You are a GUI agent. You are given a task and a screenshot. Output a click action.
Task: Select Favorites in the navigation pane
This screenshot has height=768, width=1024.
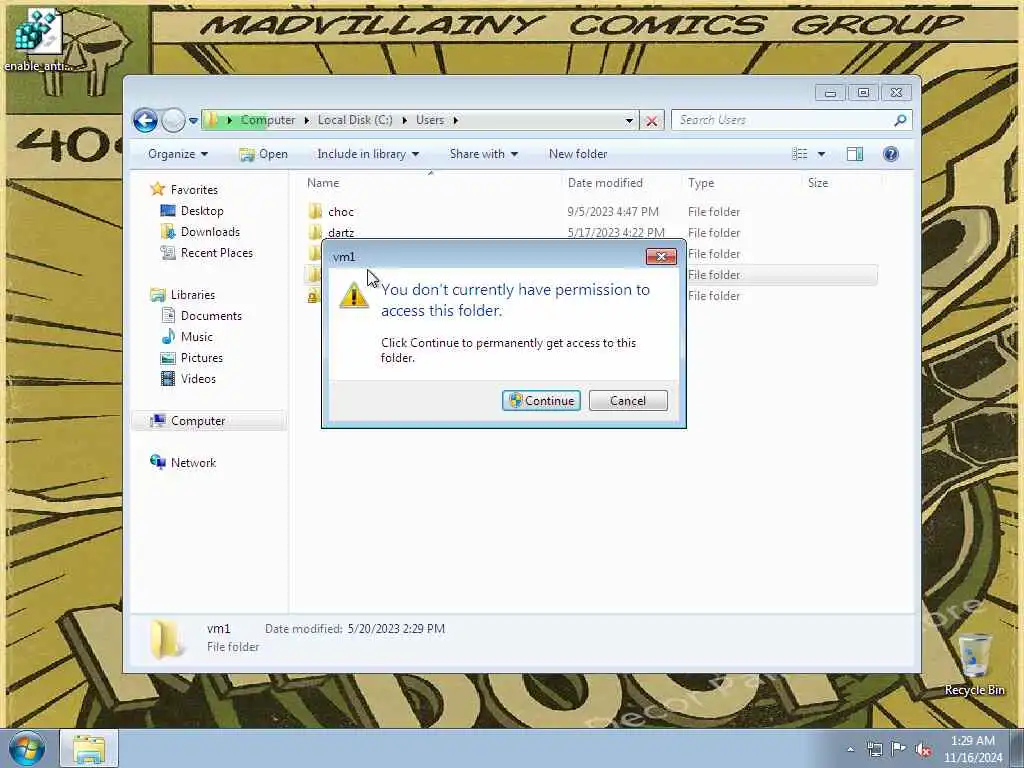click(x=194, y=190)
